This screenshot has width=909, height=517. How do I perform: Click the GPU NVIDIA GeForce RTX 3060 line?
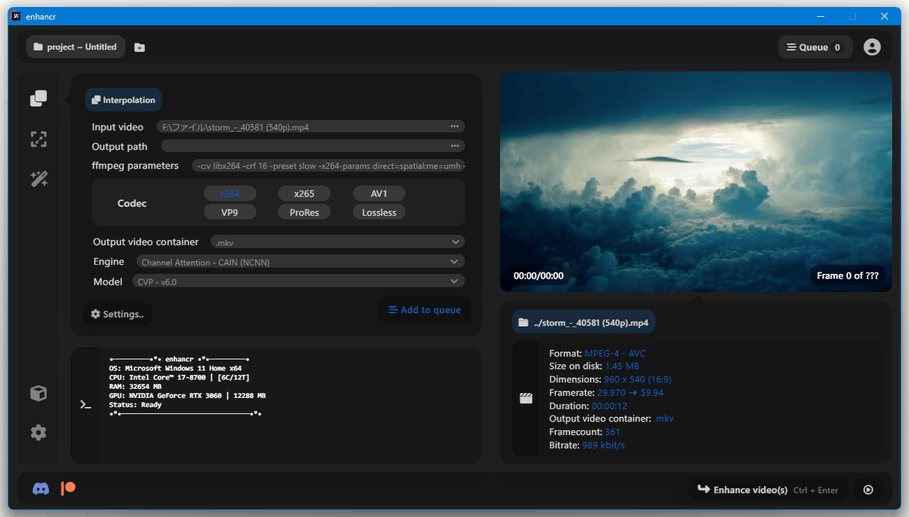pos(187,396)
